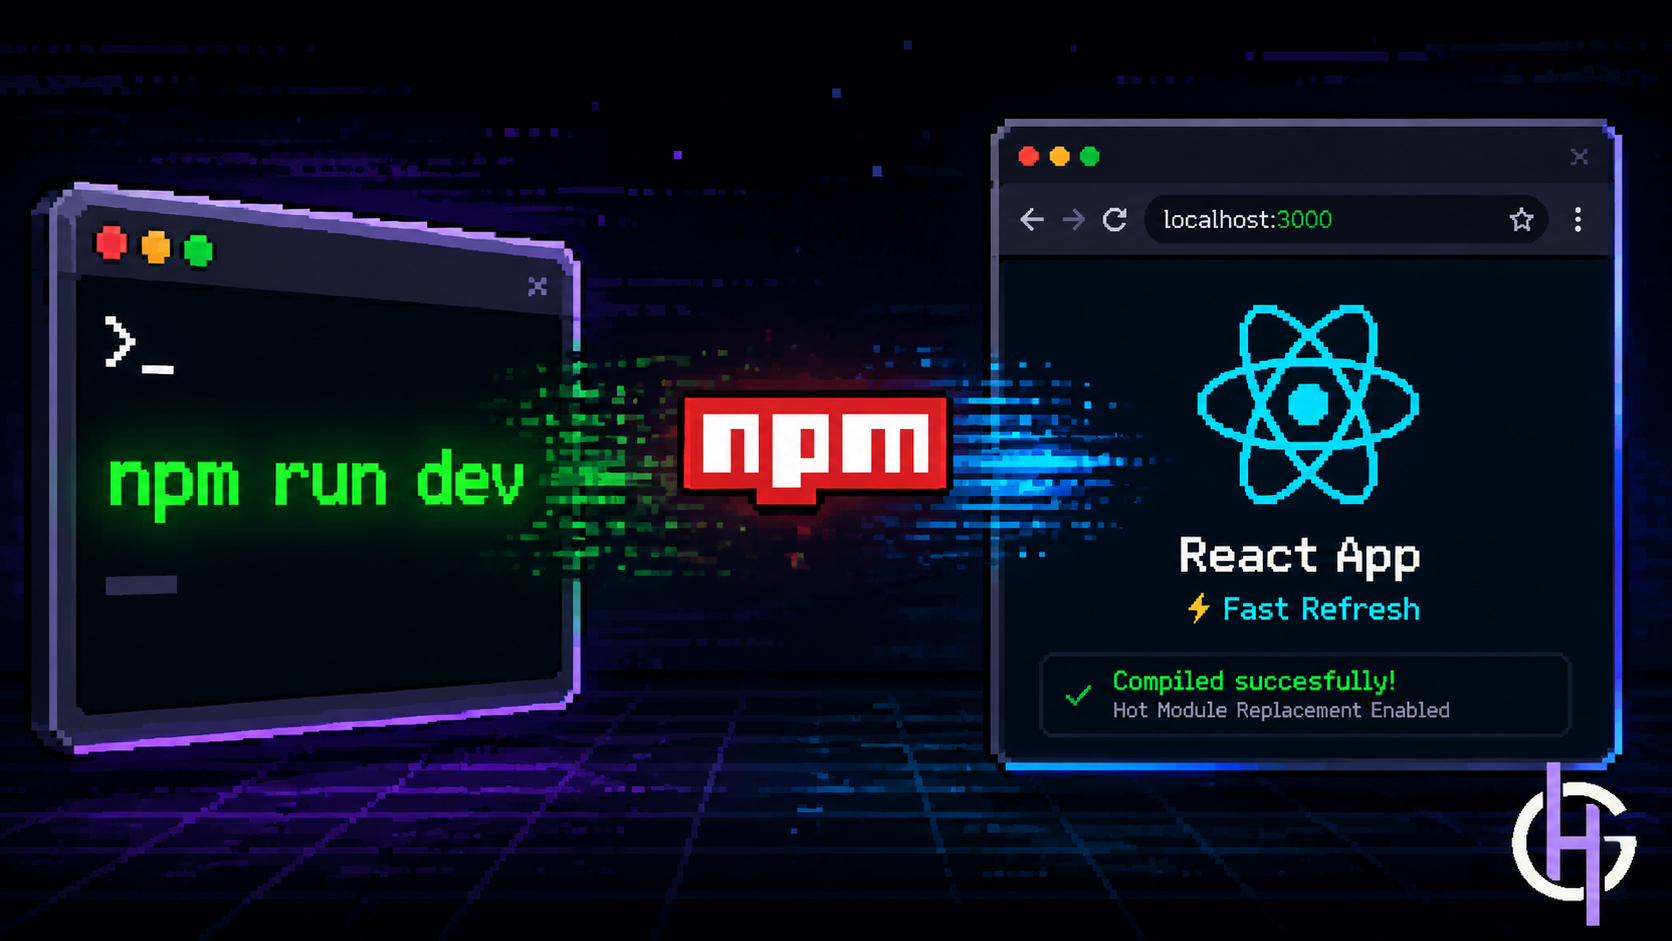
Task: Click the browser window red dot
Action: pyautogui.click(x=1029, y=156)
